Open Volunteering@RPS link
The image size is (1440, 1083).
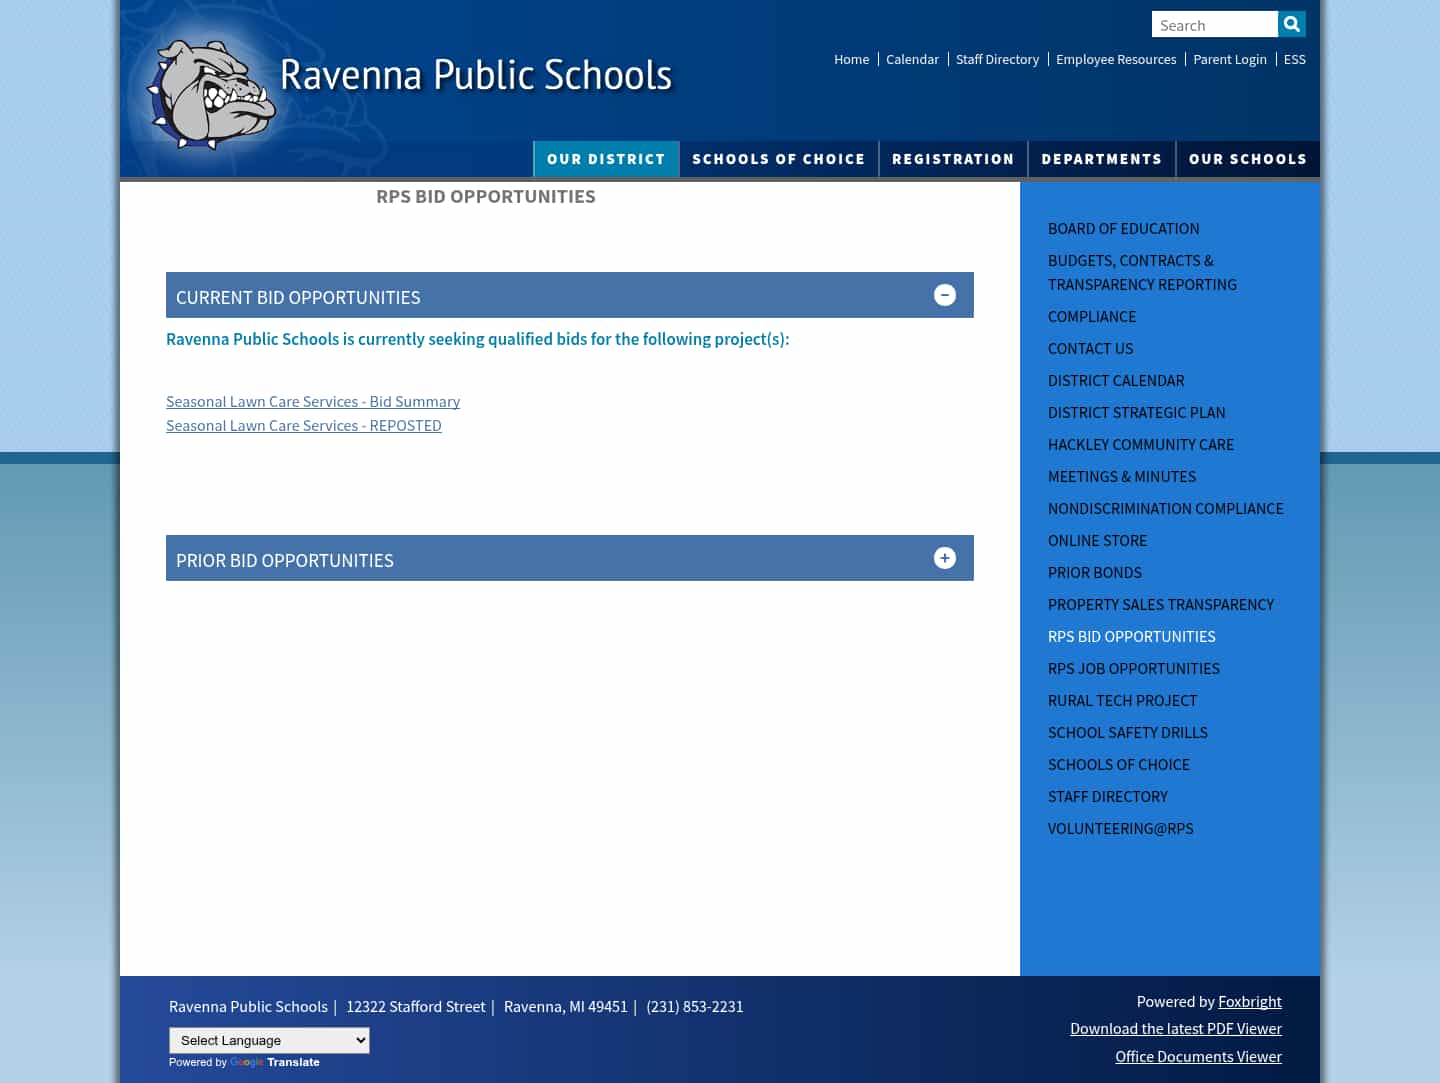point(1121,829)
